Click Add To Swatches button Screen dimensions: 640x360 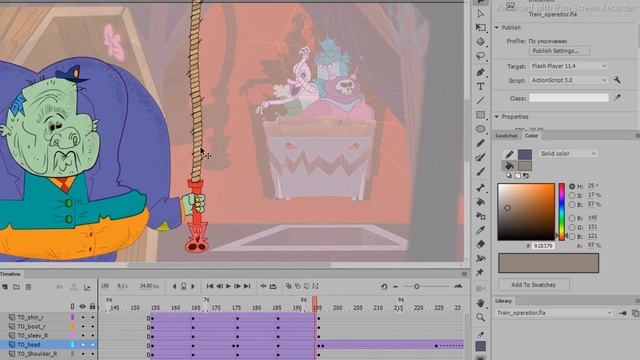click(x=533, y=285)
